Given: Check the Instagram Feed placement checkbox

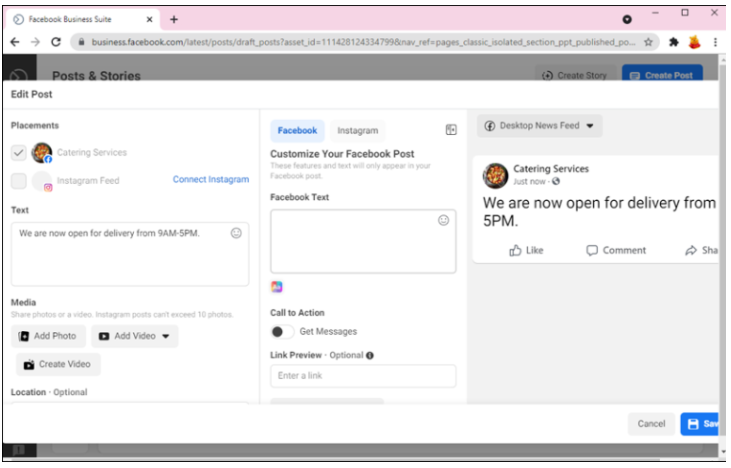Looking at the screenshot, I should (x=19, y=181).
